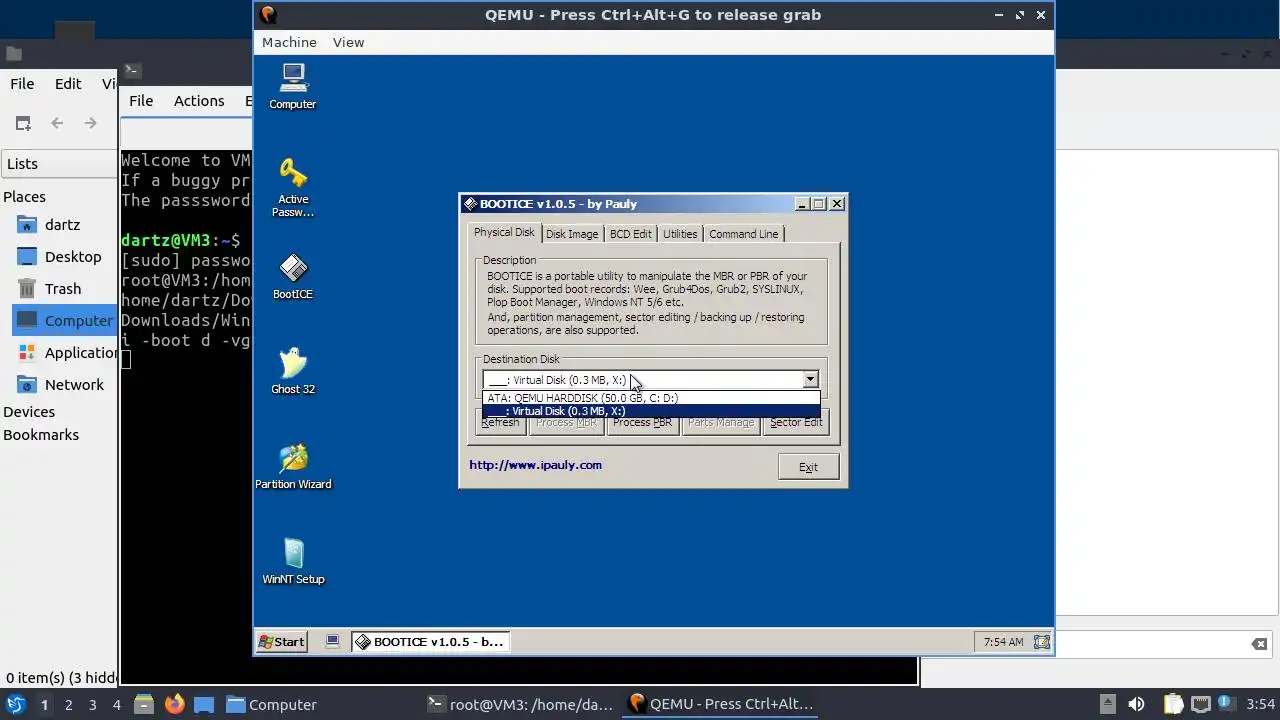Click the Exit button in BOOTICE
The image size is (1280, 720).
tap(808, 467)
